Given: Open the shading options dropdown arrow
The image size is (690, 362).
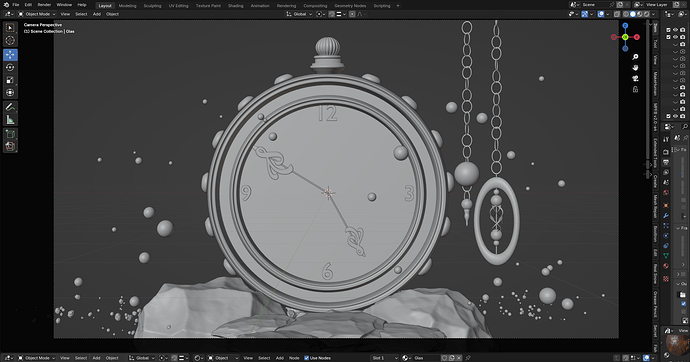Looking at the screenshot, I should [653, 14].
